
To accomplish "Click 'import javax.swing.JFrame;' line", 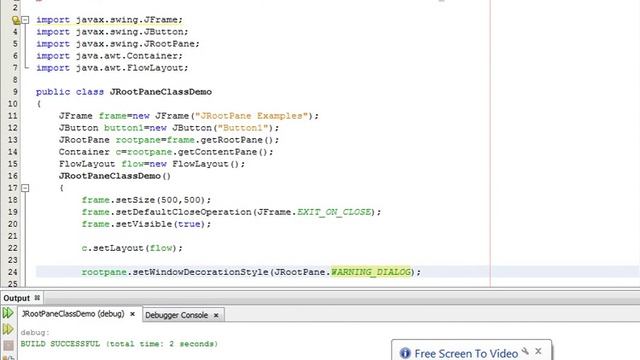I will pyautogui.click(x=109, y=20).
